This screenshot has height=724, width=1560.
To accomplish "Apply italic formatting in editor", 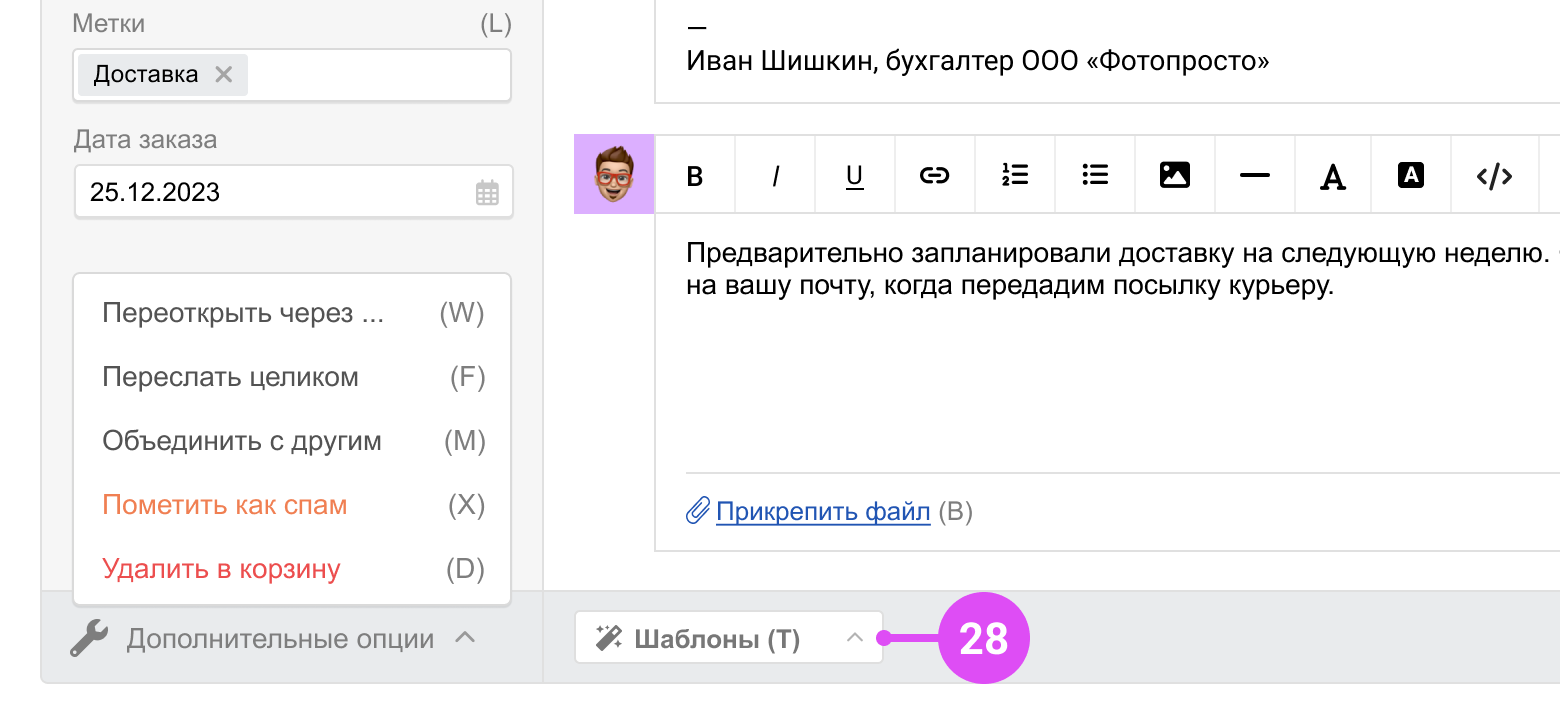I will [775, 176].
